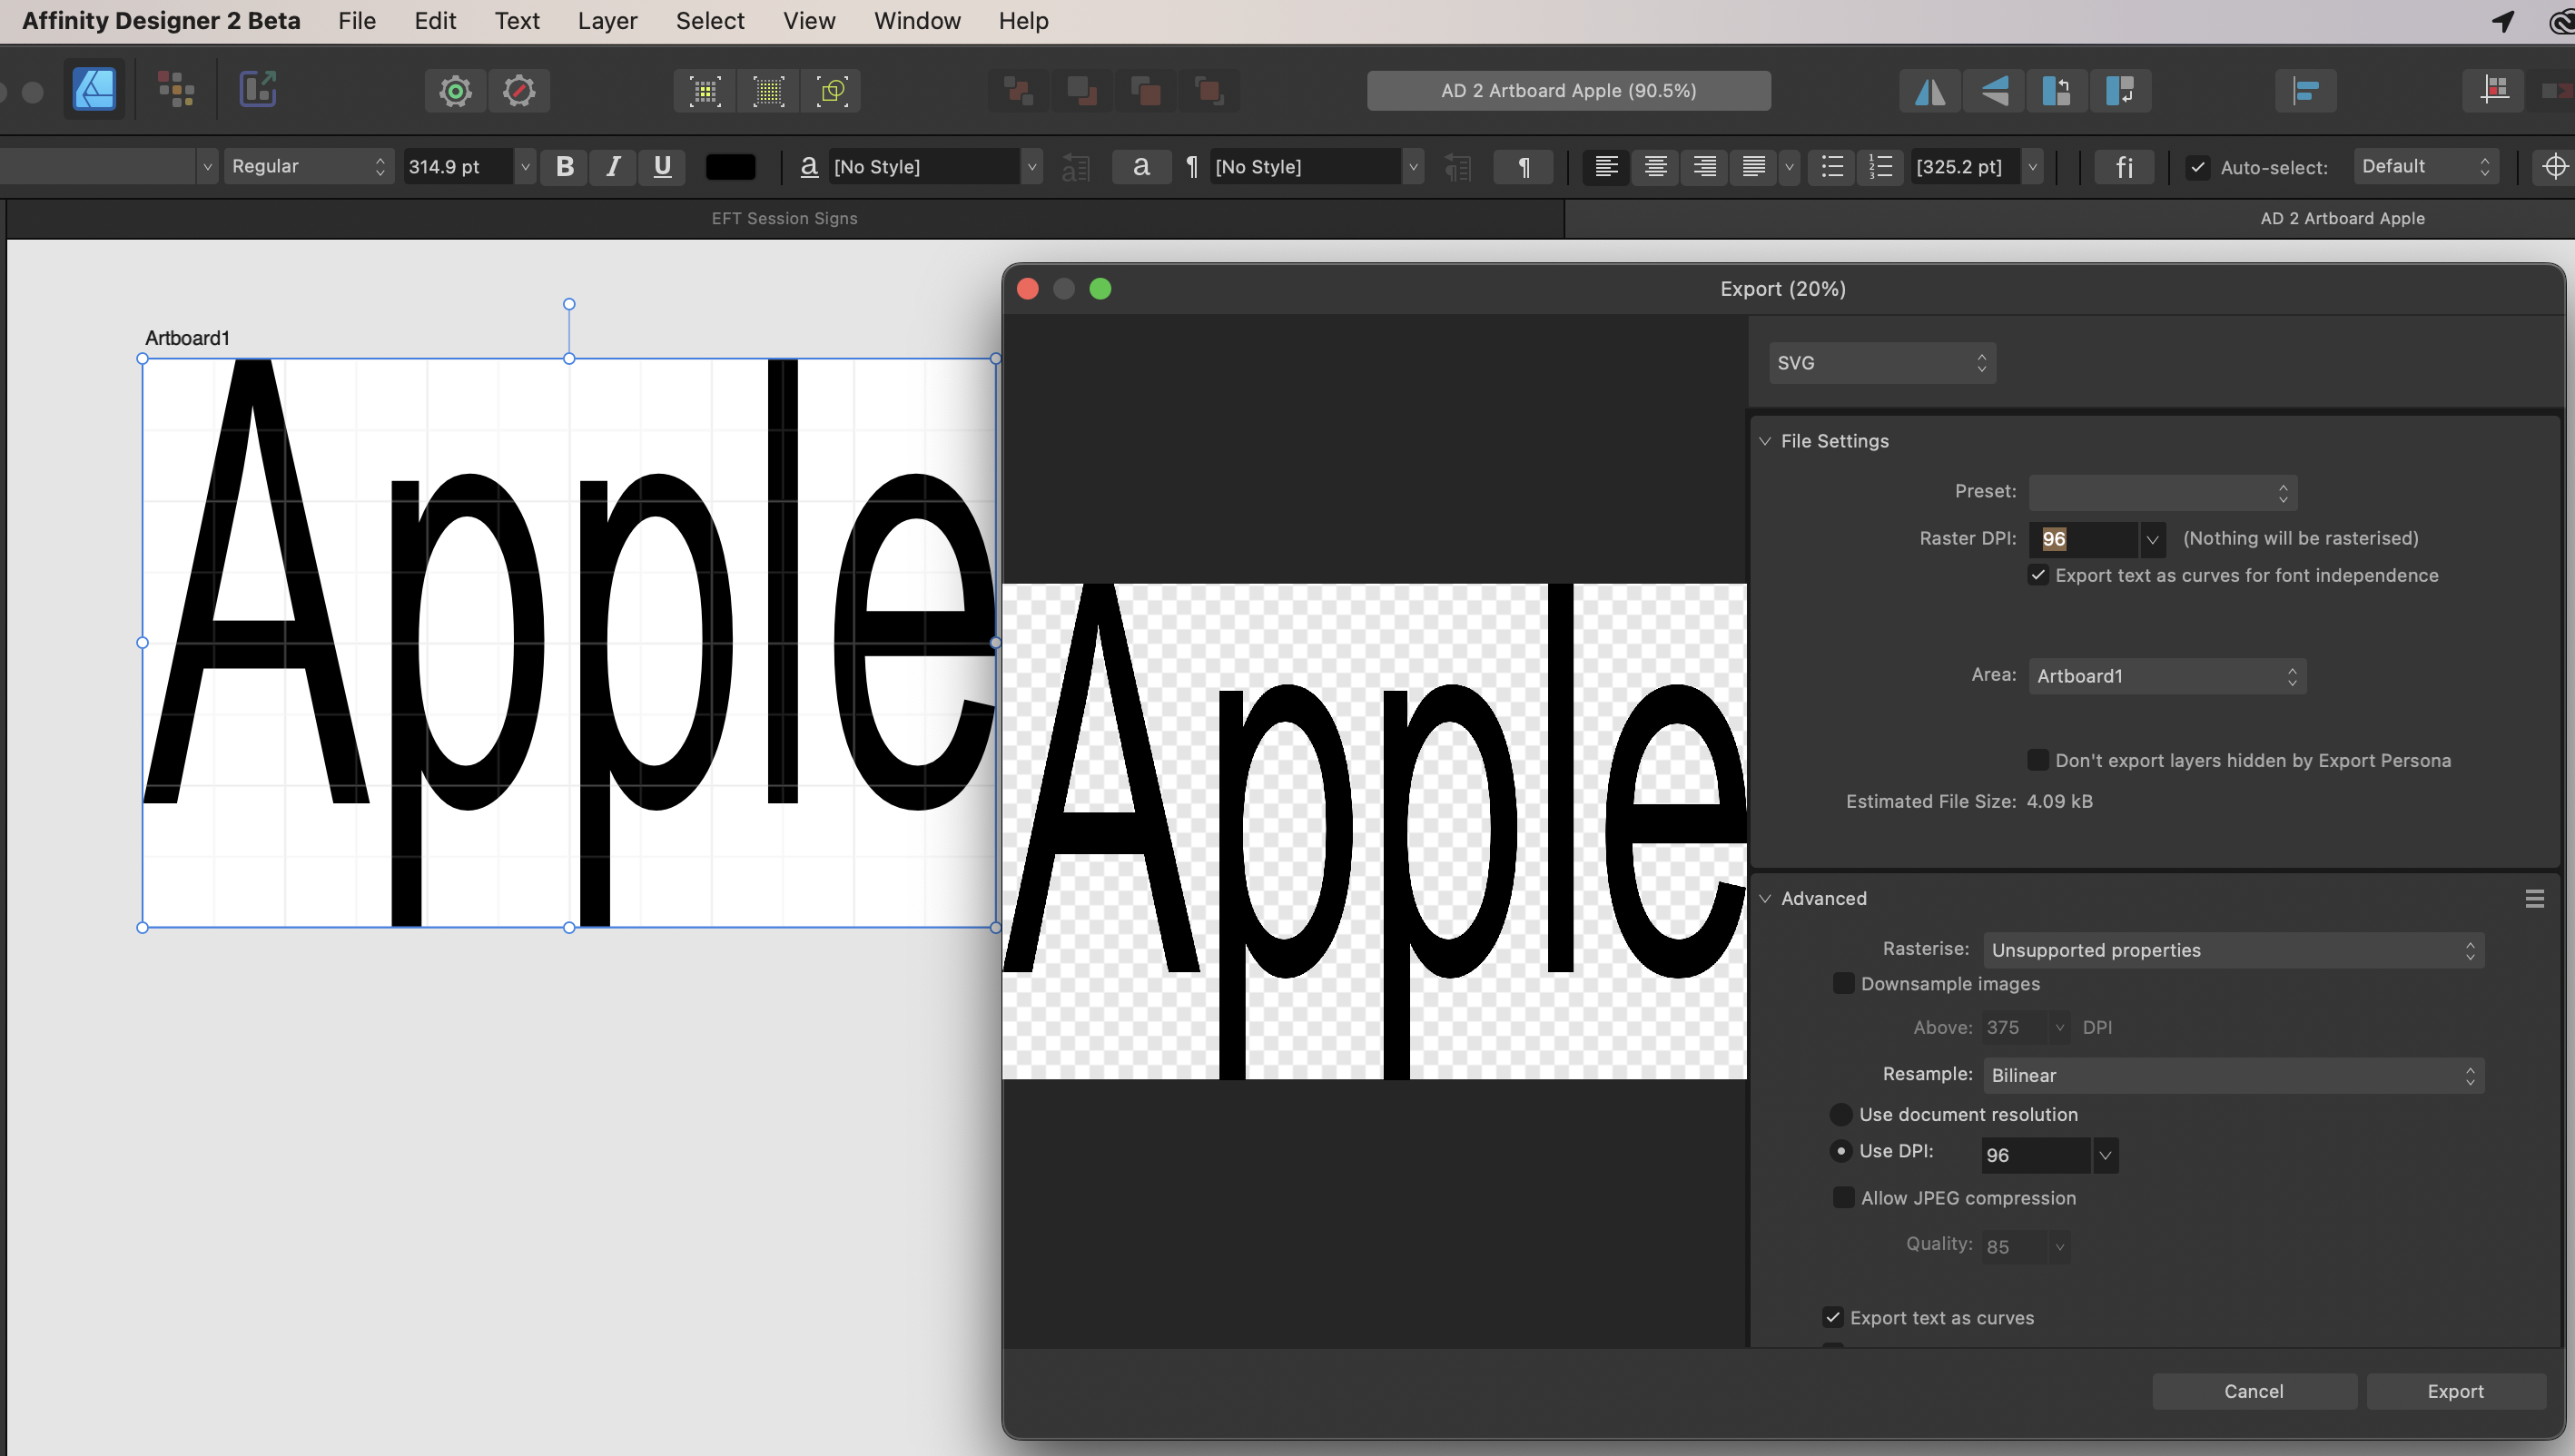Switch to Export Persona icon
2575x1456 pixels.
click(x=258, y=91)
